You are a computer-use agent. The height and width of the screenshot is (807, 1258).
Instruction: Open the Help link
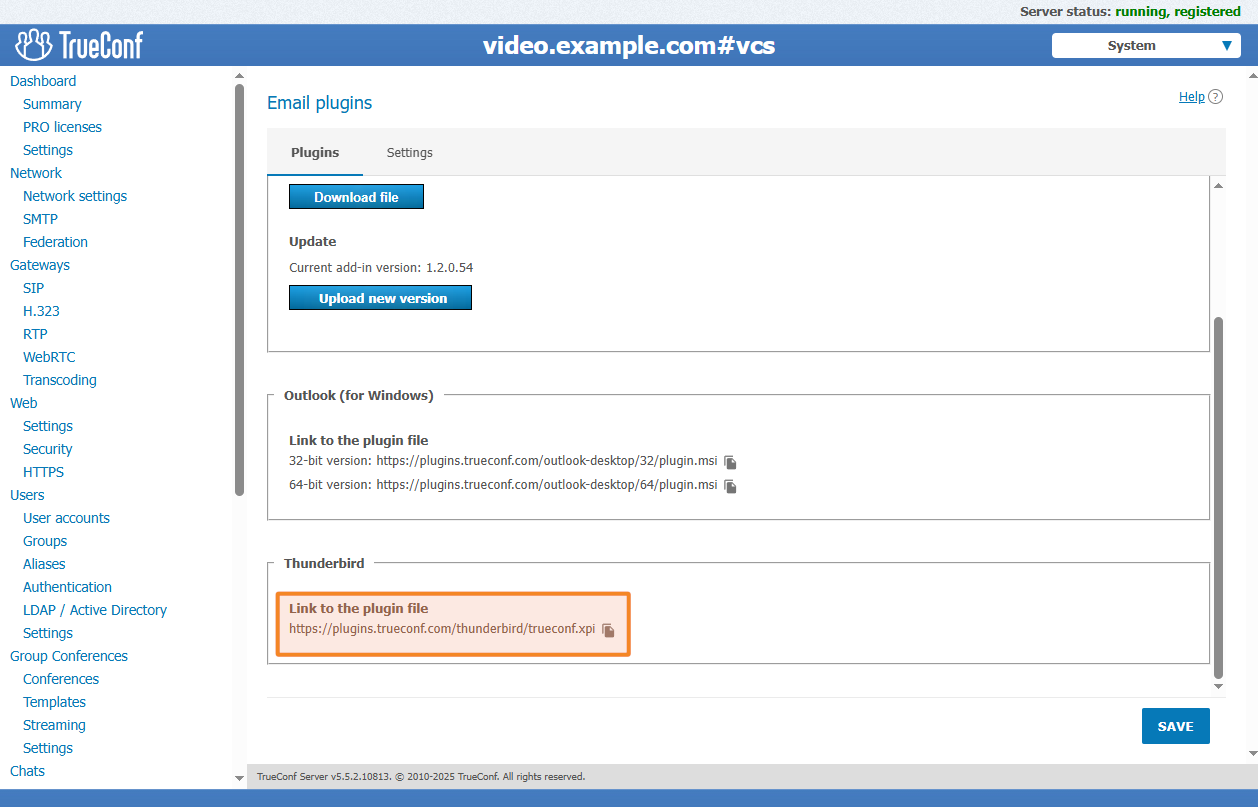(1191, 97)
